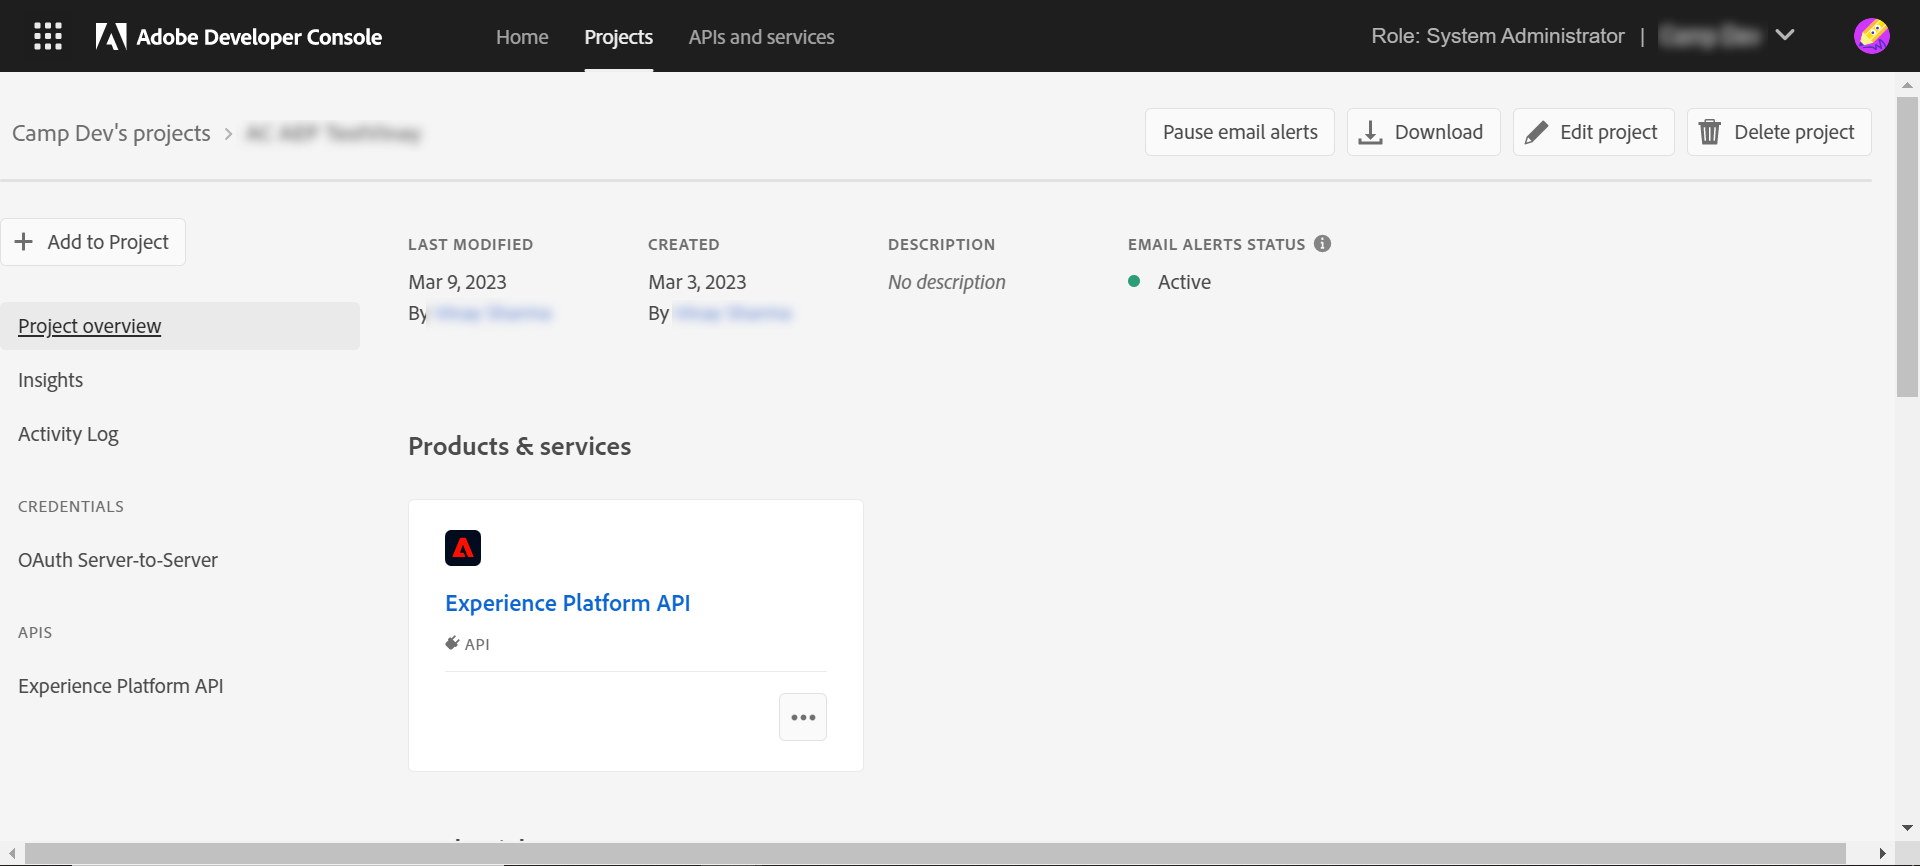Select OAuth Server-to-Server credential

pyautogui.click(x=118, y=560)
